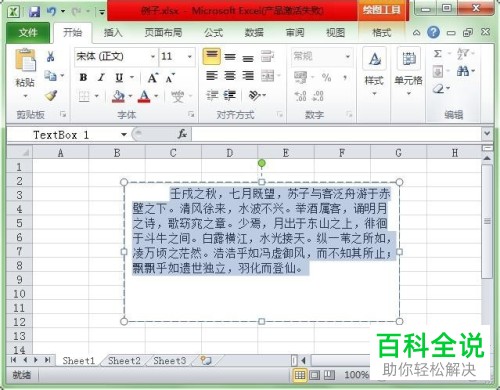Open the font size dropdown

[190, 56]
